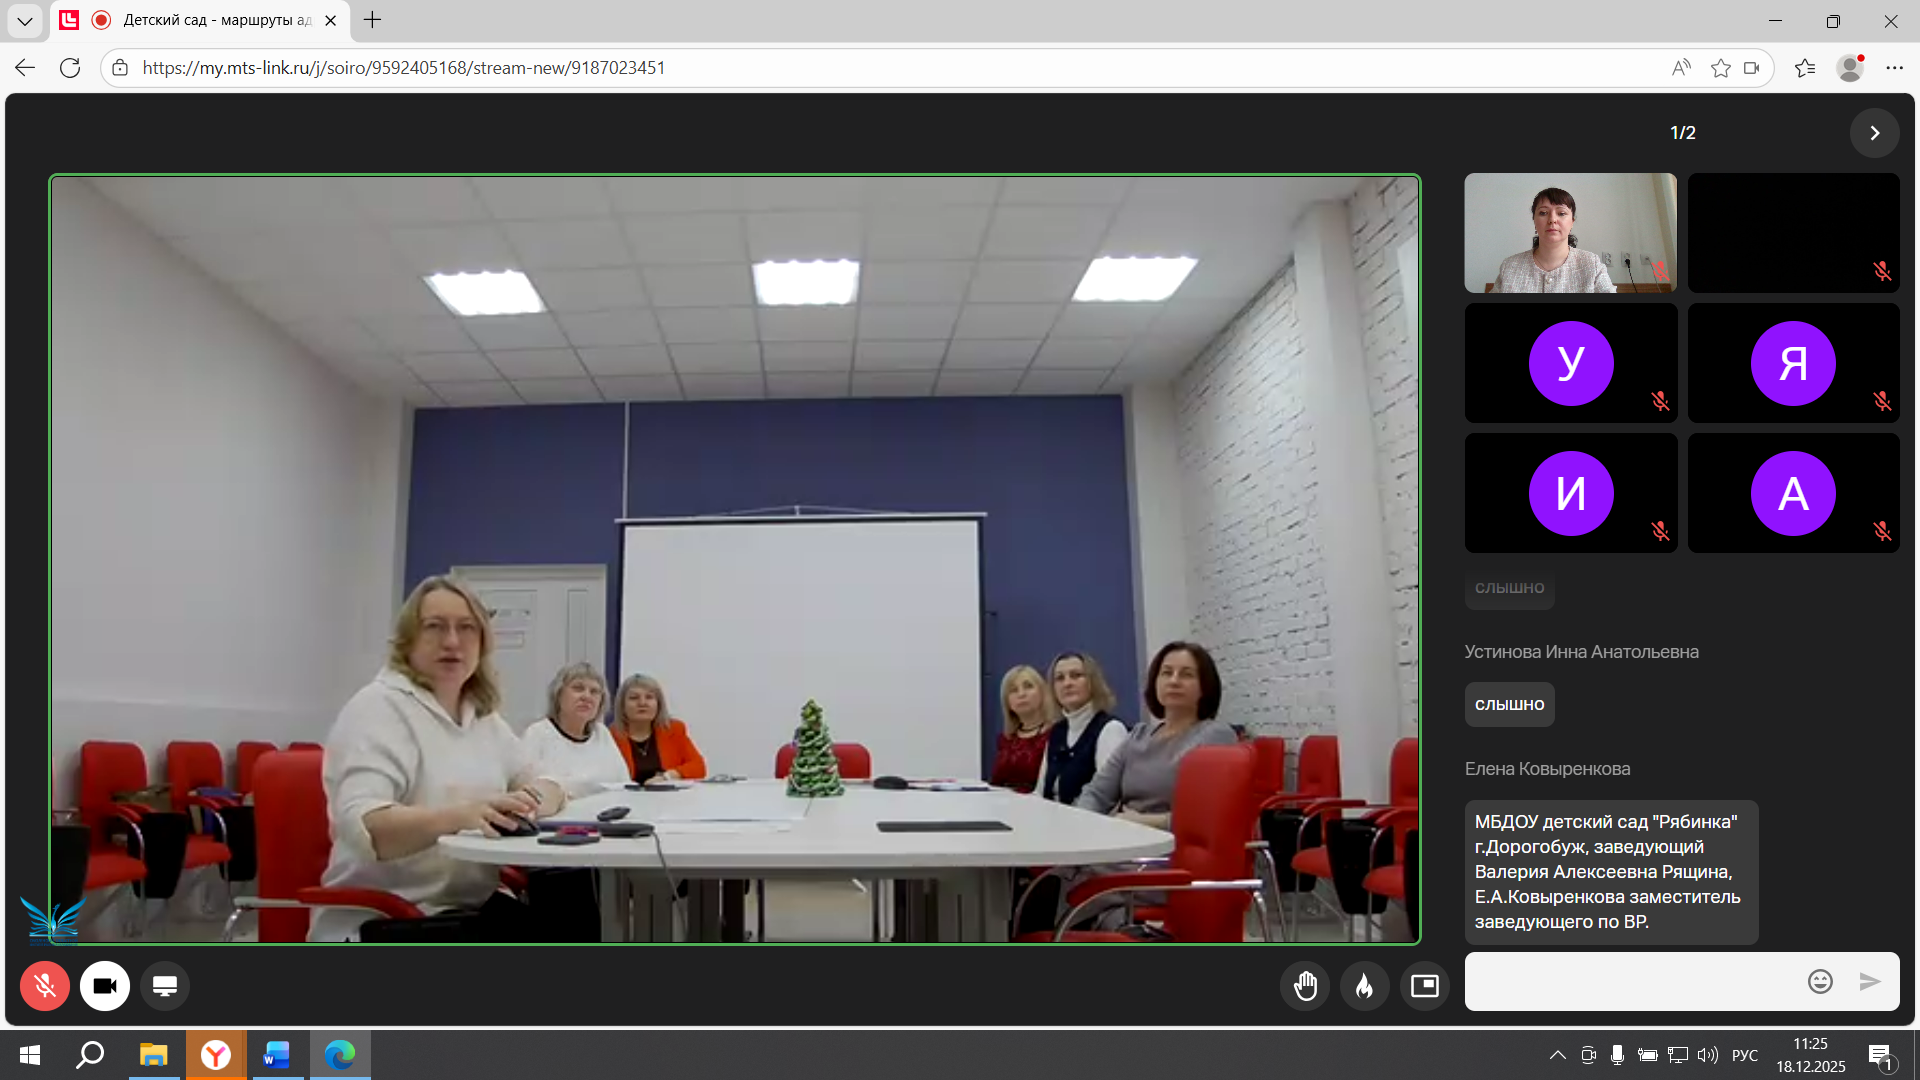Open the tab search dropdown arrow
The width and height of the screenshot is (1920, 1080).
tap(25, 20)
